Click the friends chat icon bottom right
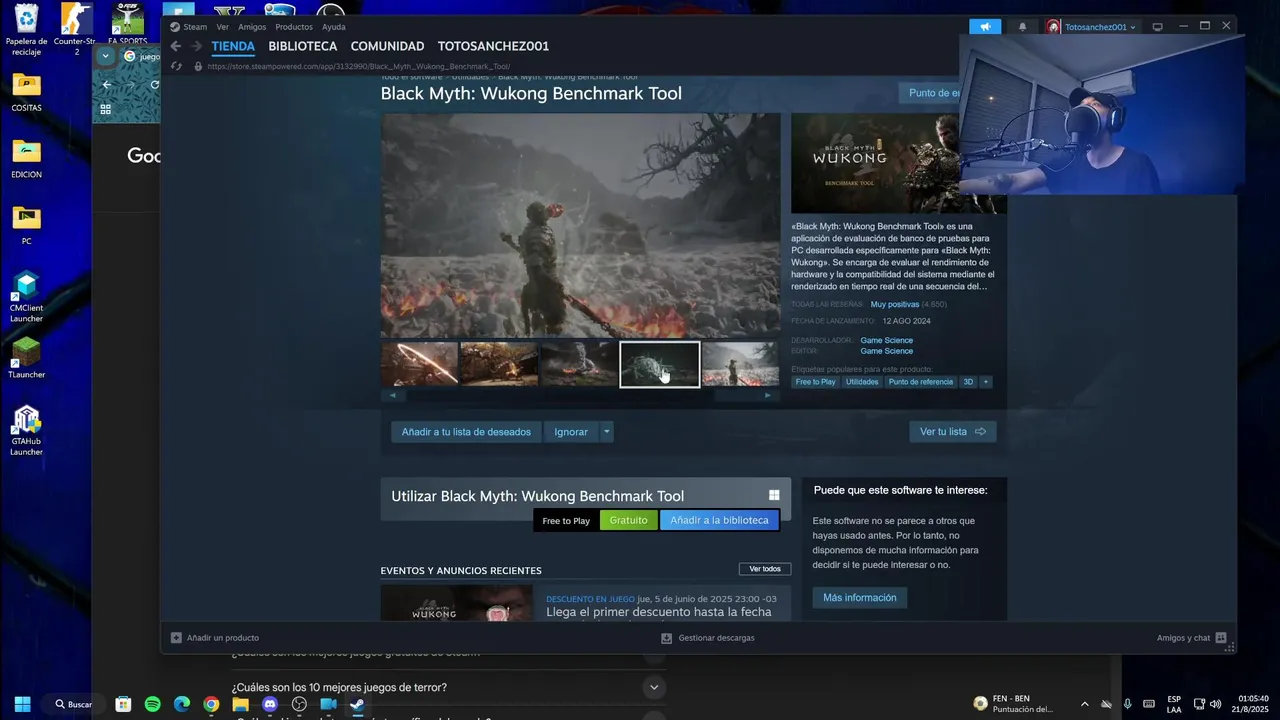1280x720 pixels. (x=1221, y=637)
